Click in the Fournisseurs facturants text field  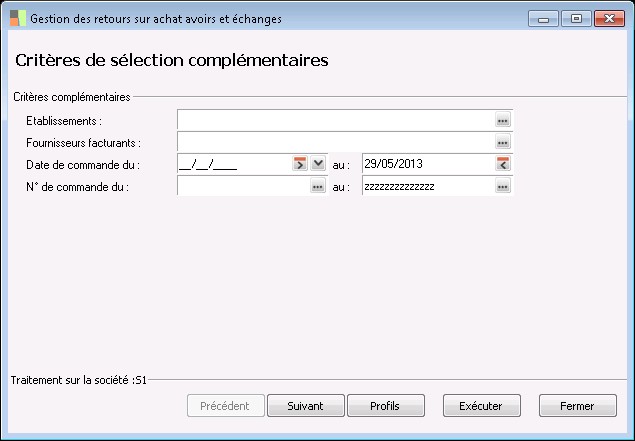335,142
